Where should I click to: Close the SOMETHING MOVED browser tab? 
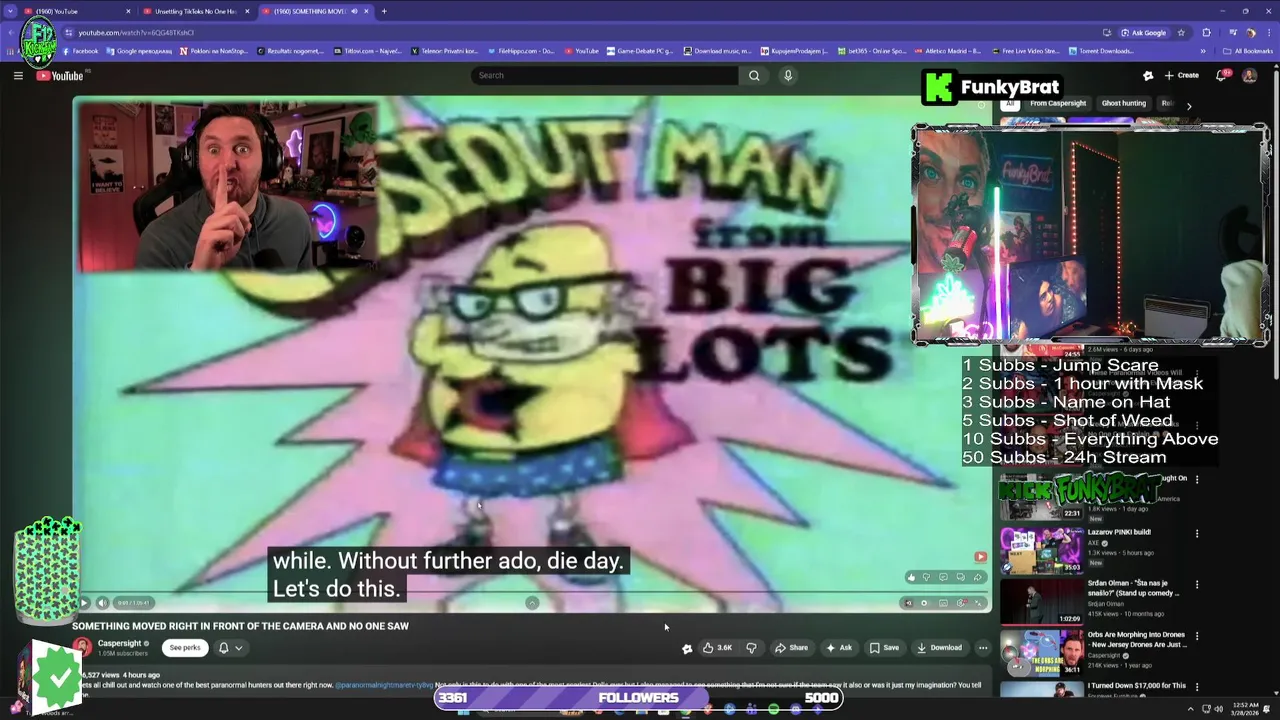coord(367,11)
